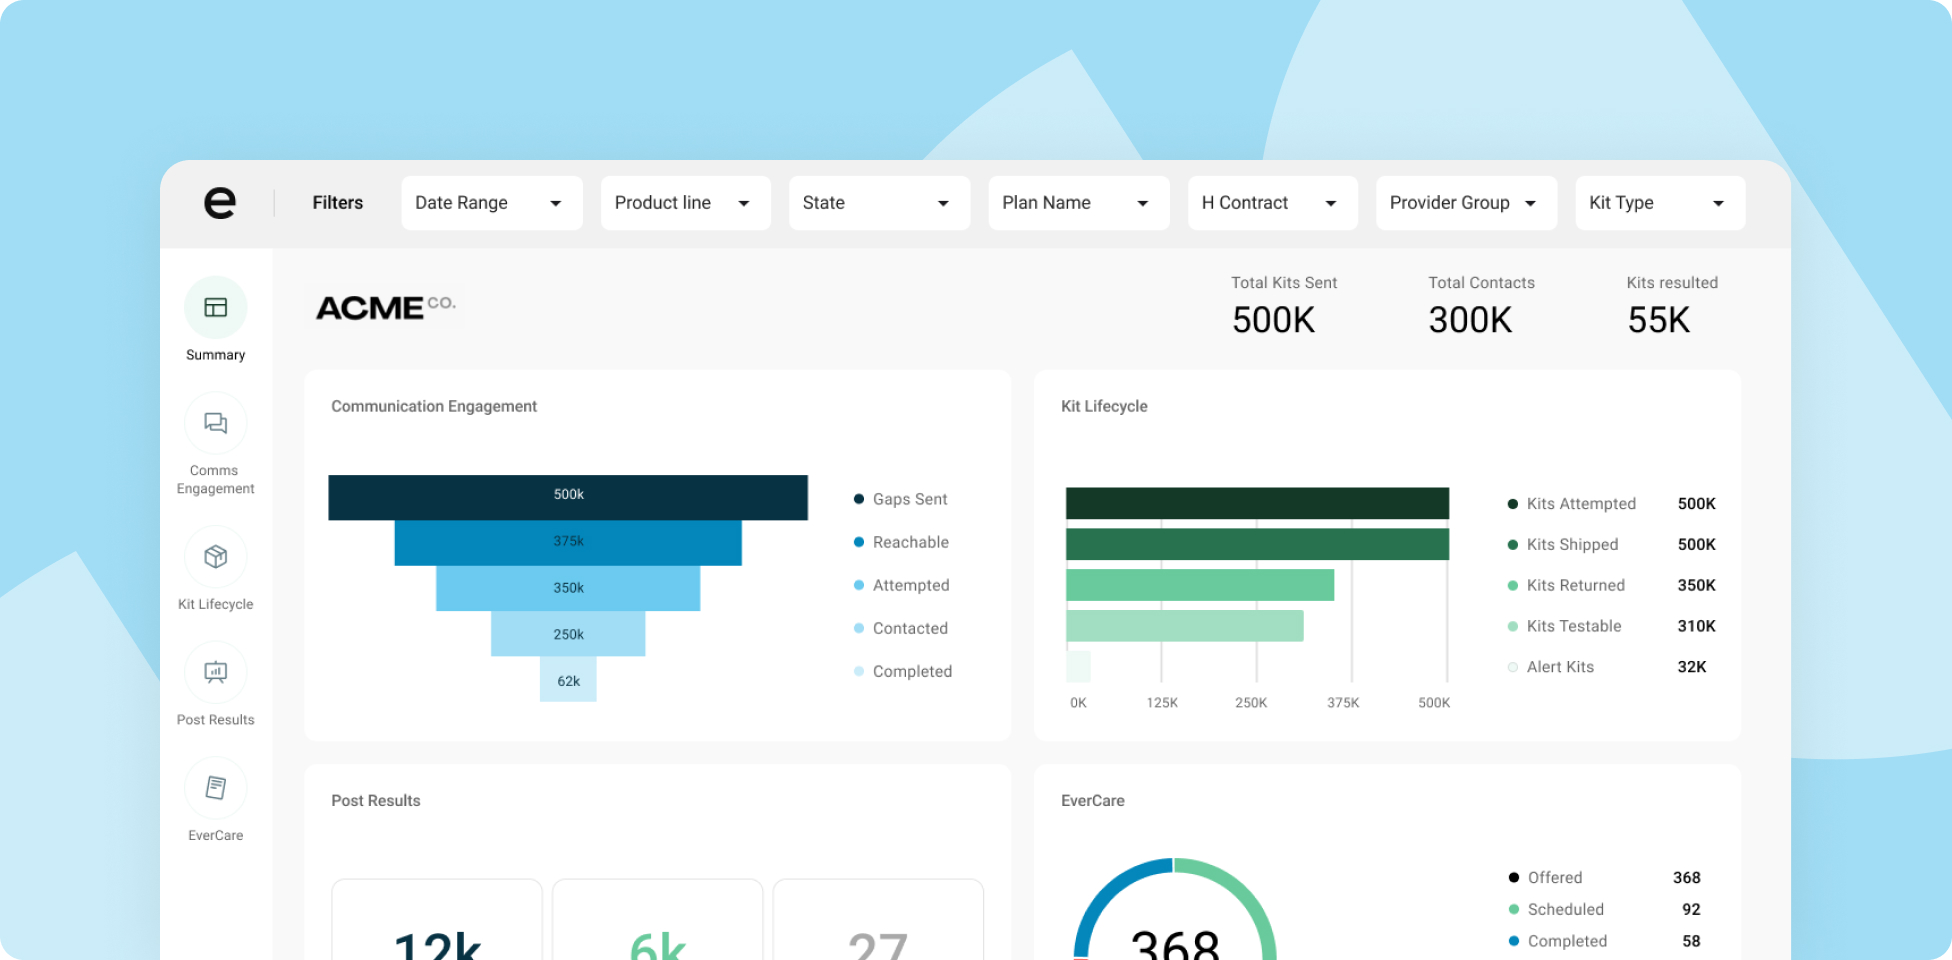Click the Filters label
Image resolution: width=1952 pixels, height=960 pixels.
click(x=338, y=203)
